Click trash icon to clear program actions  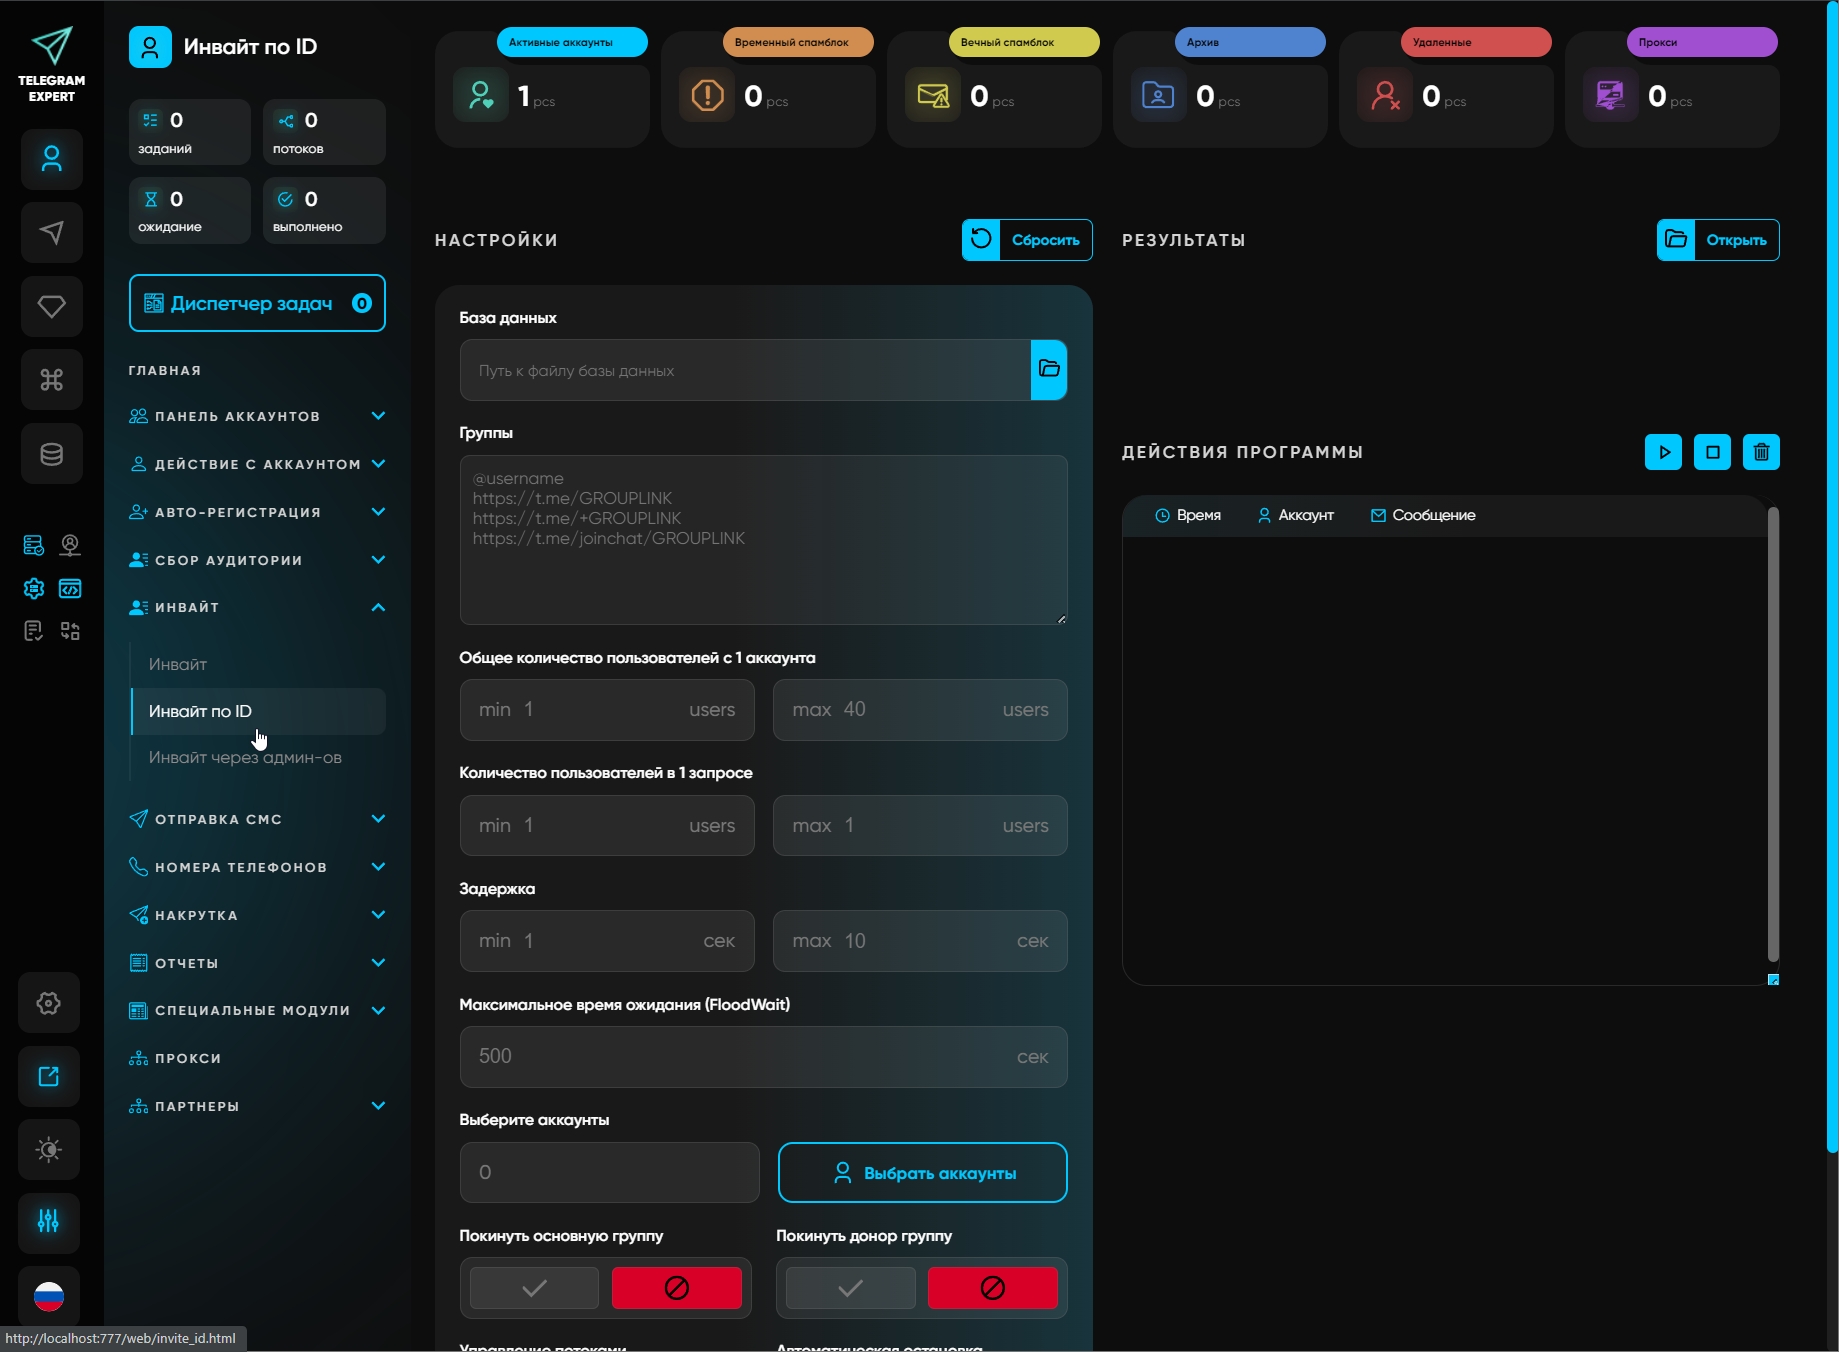(x=1761, y=452)
